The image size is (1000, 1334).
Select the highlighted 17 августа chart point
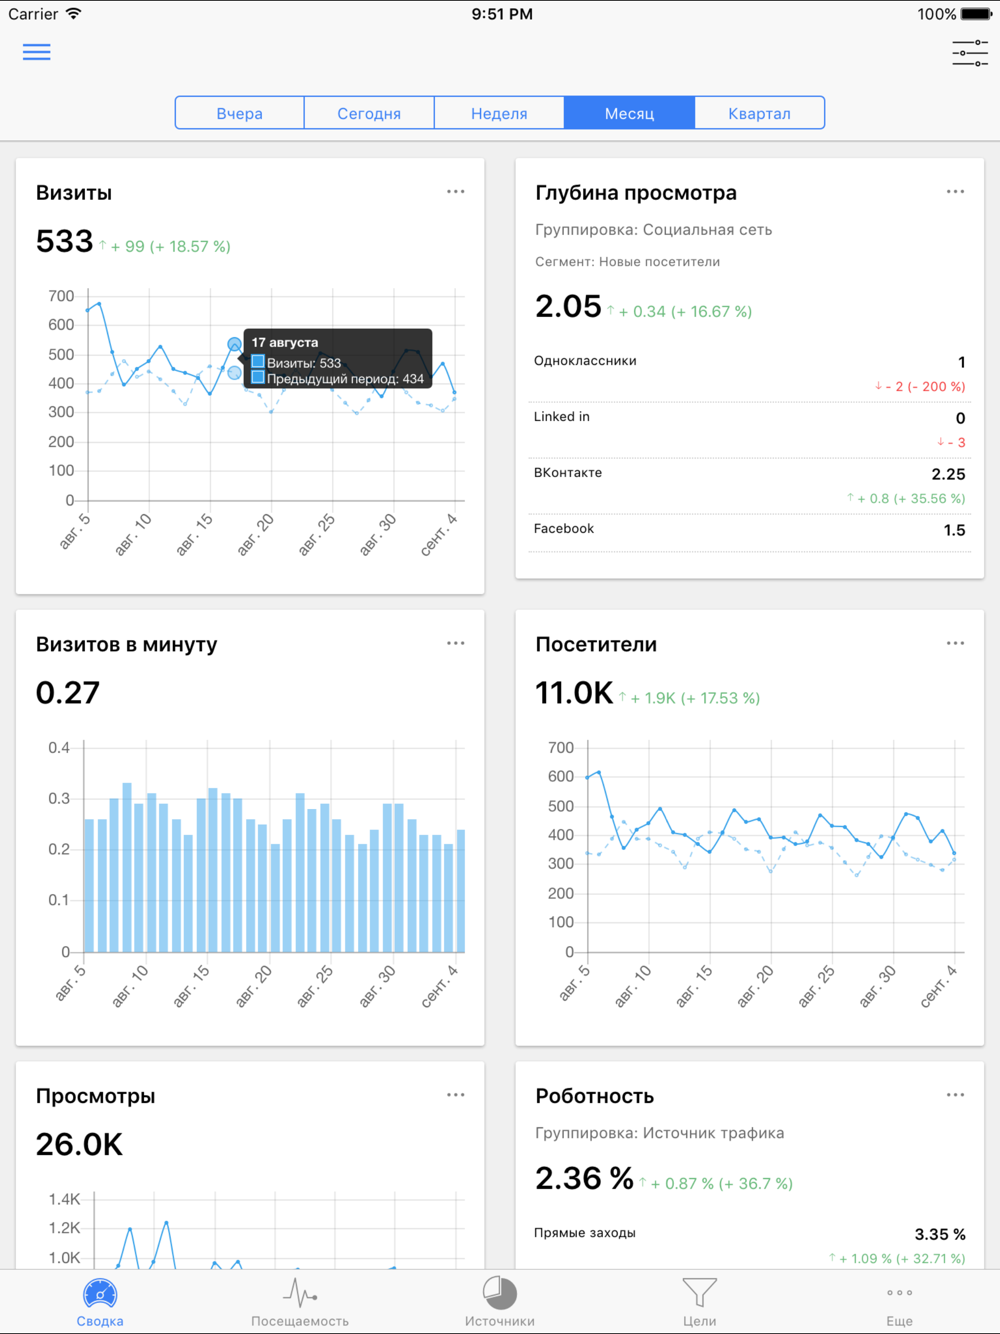click(235, 344)
